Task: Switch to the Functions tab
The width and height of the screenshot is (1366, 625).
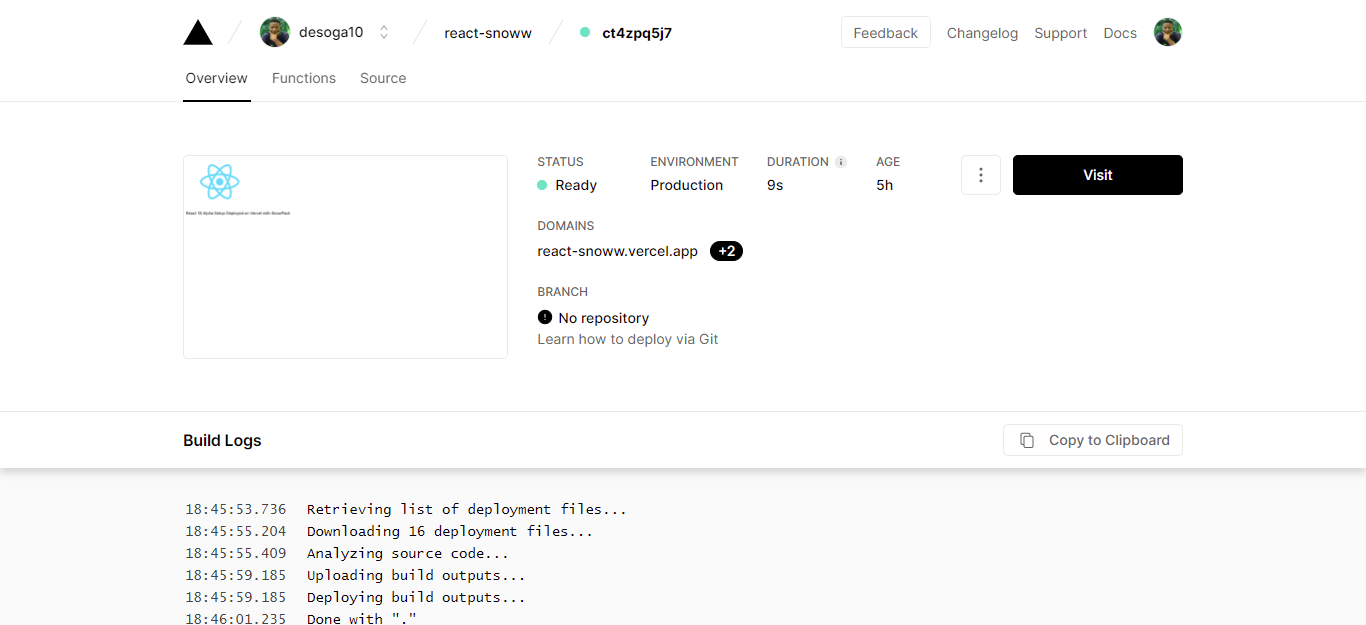Action: (x=304, y=78)
